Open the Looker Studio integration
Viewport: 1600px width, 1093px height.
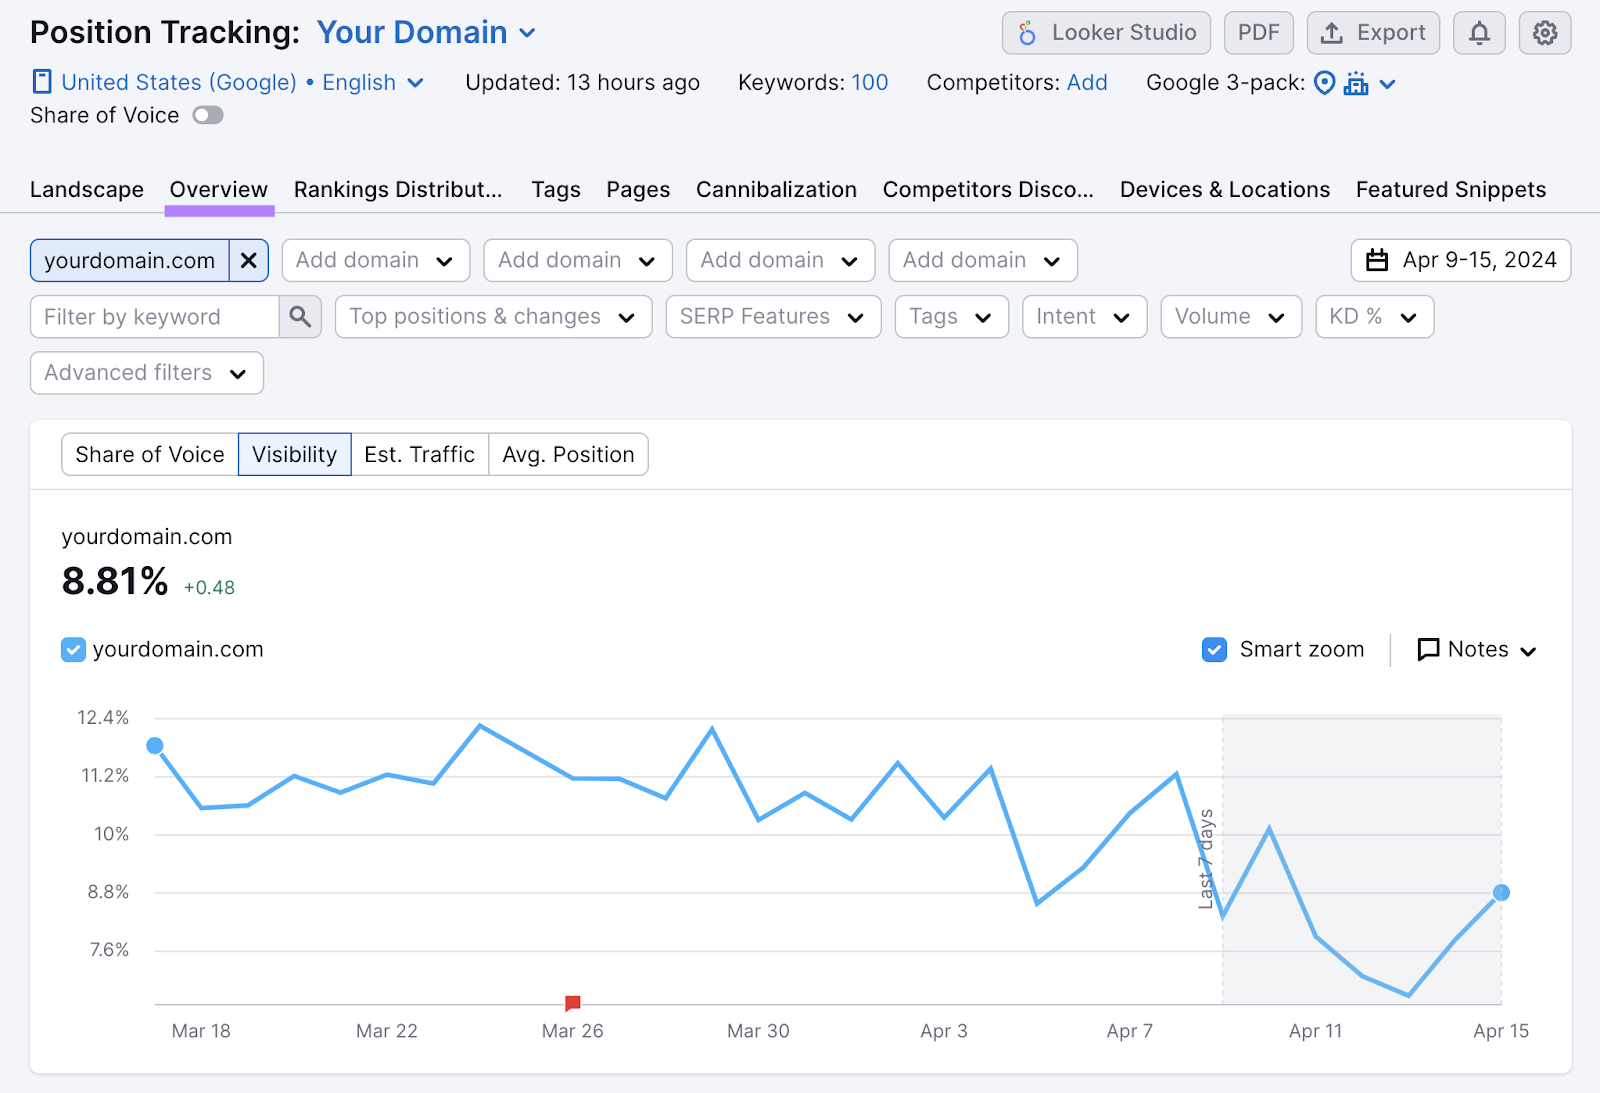click(x=1105, y=32)
